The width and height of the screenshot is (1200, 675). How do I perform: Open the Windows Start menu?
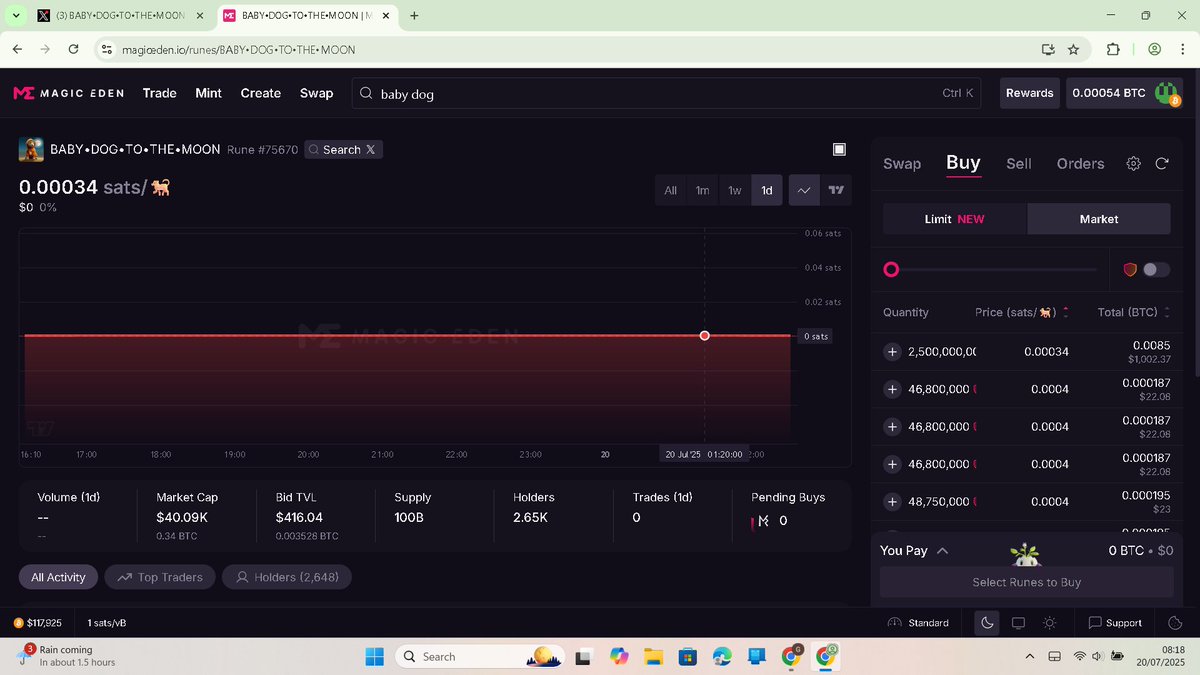pyautogui.click(x=374, y=656)
